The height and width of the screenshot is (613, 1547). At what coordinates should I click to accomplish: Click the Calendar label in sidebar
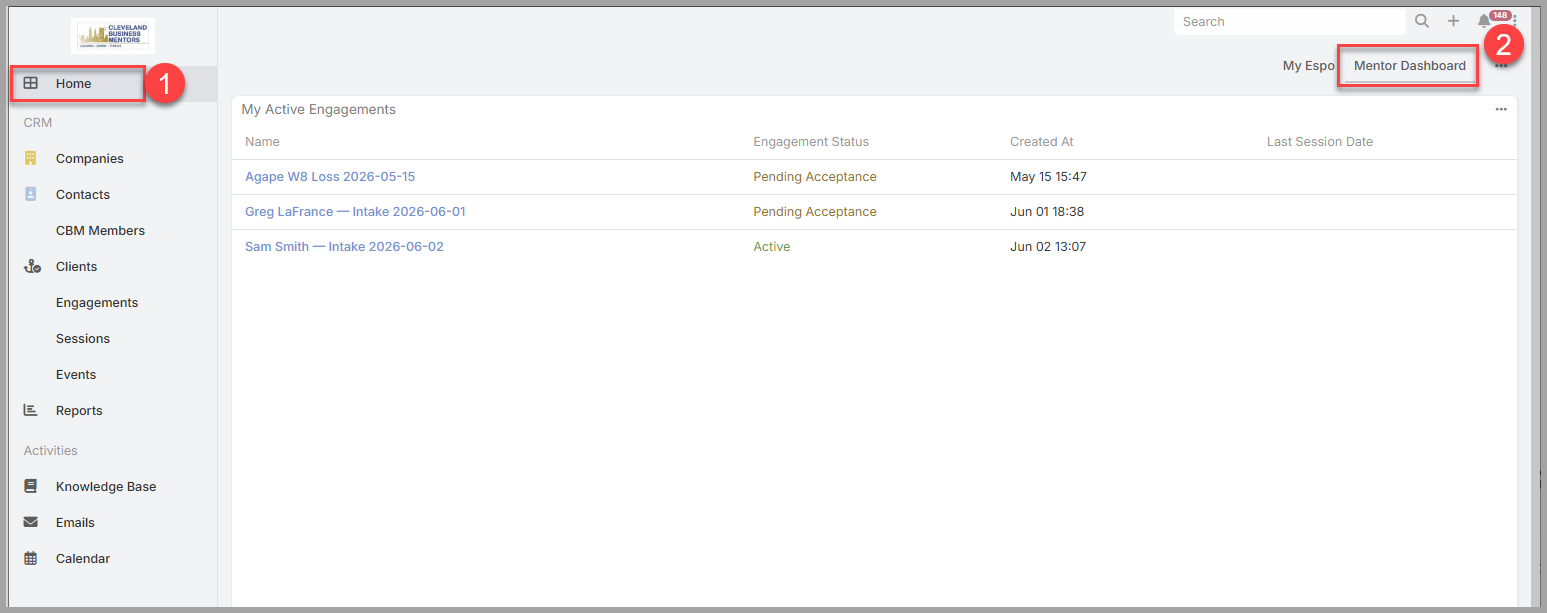(x=83, y=559)
